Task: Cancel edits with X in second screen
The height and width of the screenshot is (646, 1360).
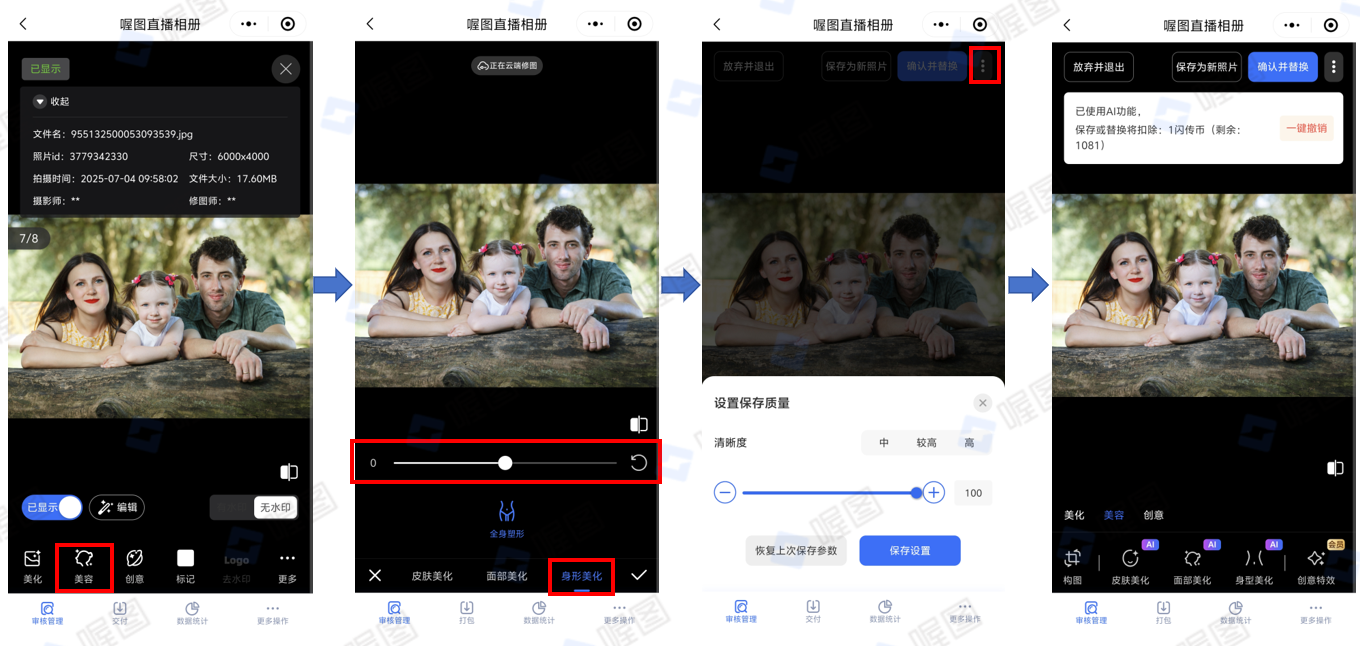Action: 375,575
